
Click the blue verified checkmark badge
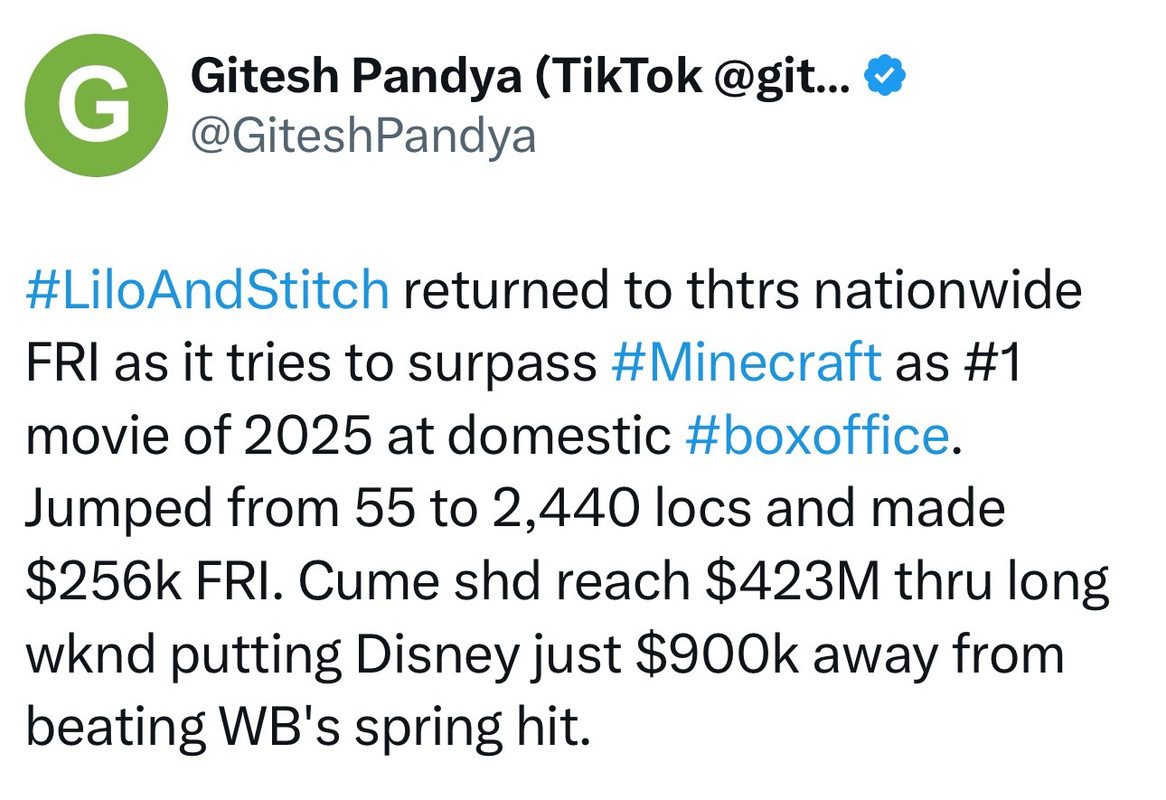tap(884, 76)
